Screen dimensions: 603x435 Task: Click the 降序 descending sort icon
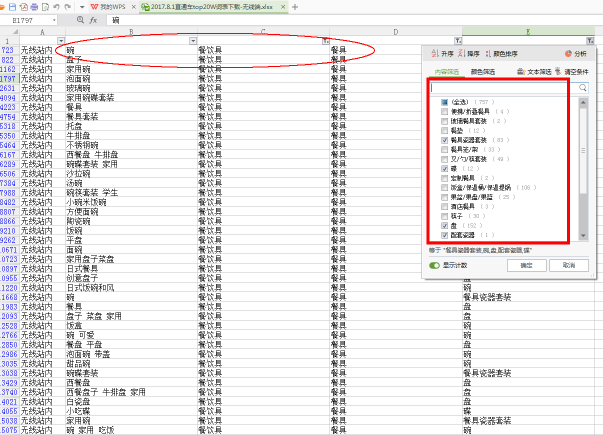point(462,54)
